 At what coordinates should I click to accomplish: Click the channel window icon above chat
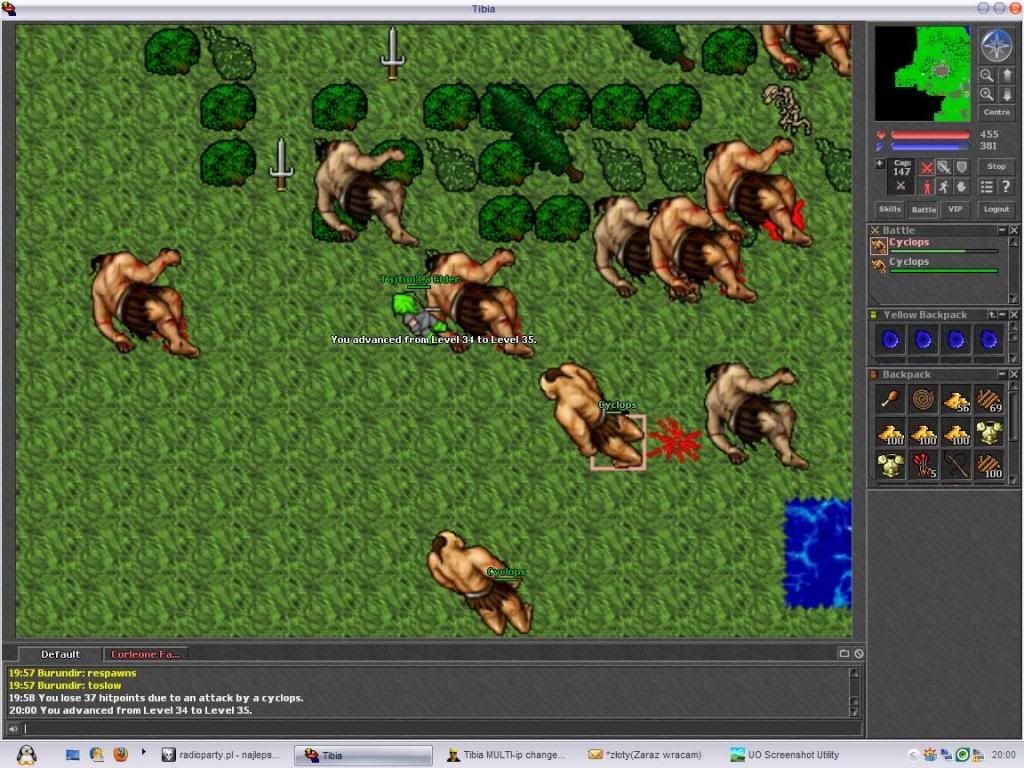[x=844, y=653]
